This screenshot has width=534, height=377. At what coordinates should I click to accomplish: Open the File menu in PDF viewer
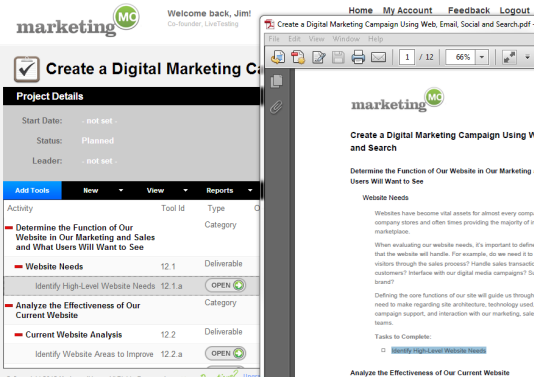274,39
